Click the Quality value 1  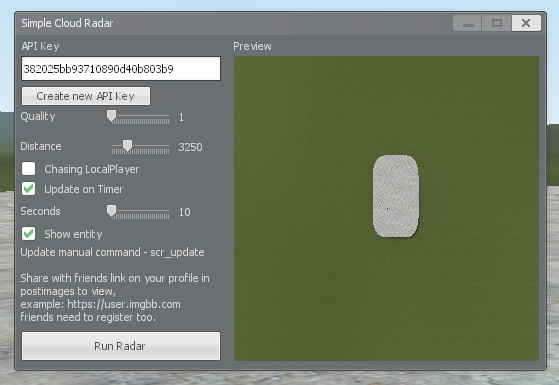pos(181,117)
